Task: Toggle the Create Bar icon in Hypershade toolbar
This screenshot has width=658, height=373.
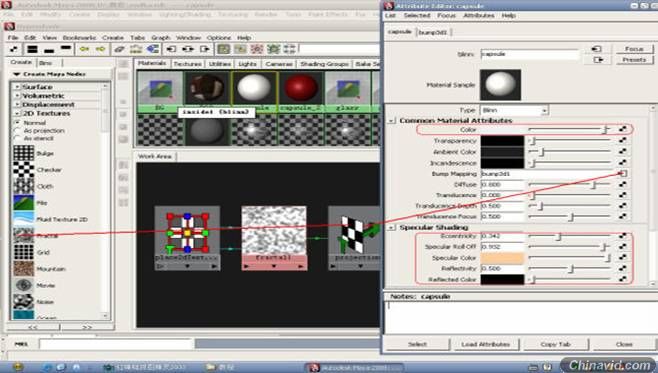Action: tap(14, 49)
